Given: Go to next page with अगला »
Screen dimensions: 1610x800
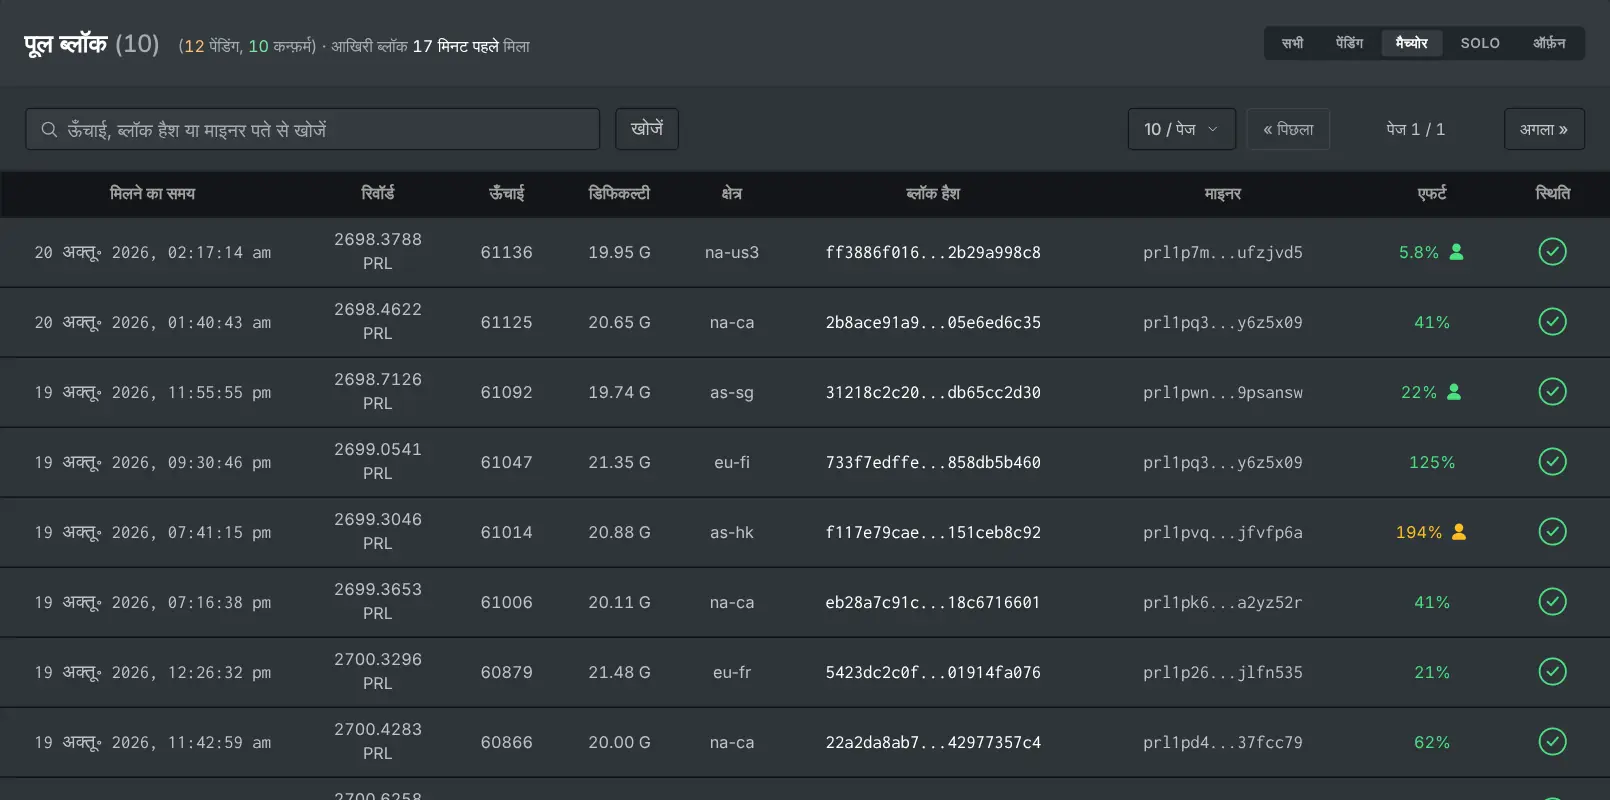Looking at the screenshot, I should tap(1544, 129).
